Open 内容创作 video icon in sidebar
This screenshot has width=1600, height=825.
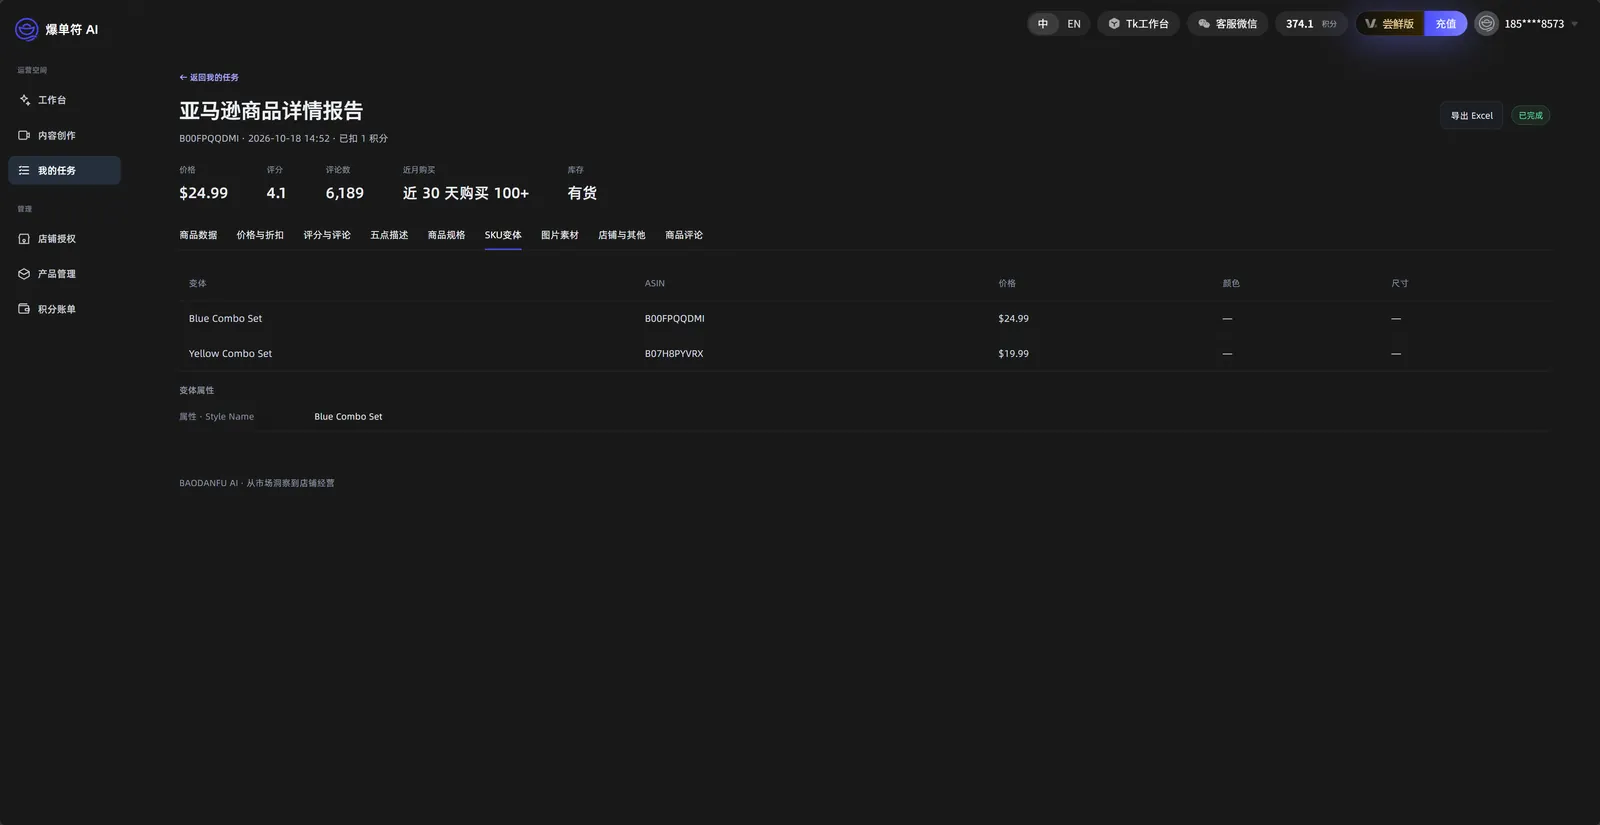pos(24,135)
